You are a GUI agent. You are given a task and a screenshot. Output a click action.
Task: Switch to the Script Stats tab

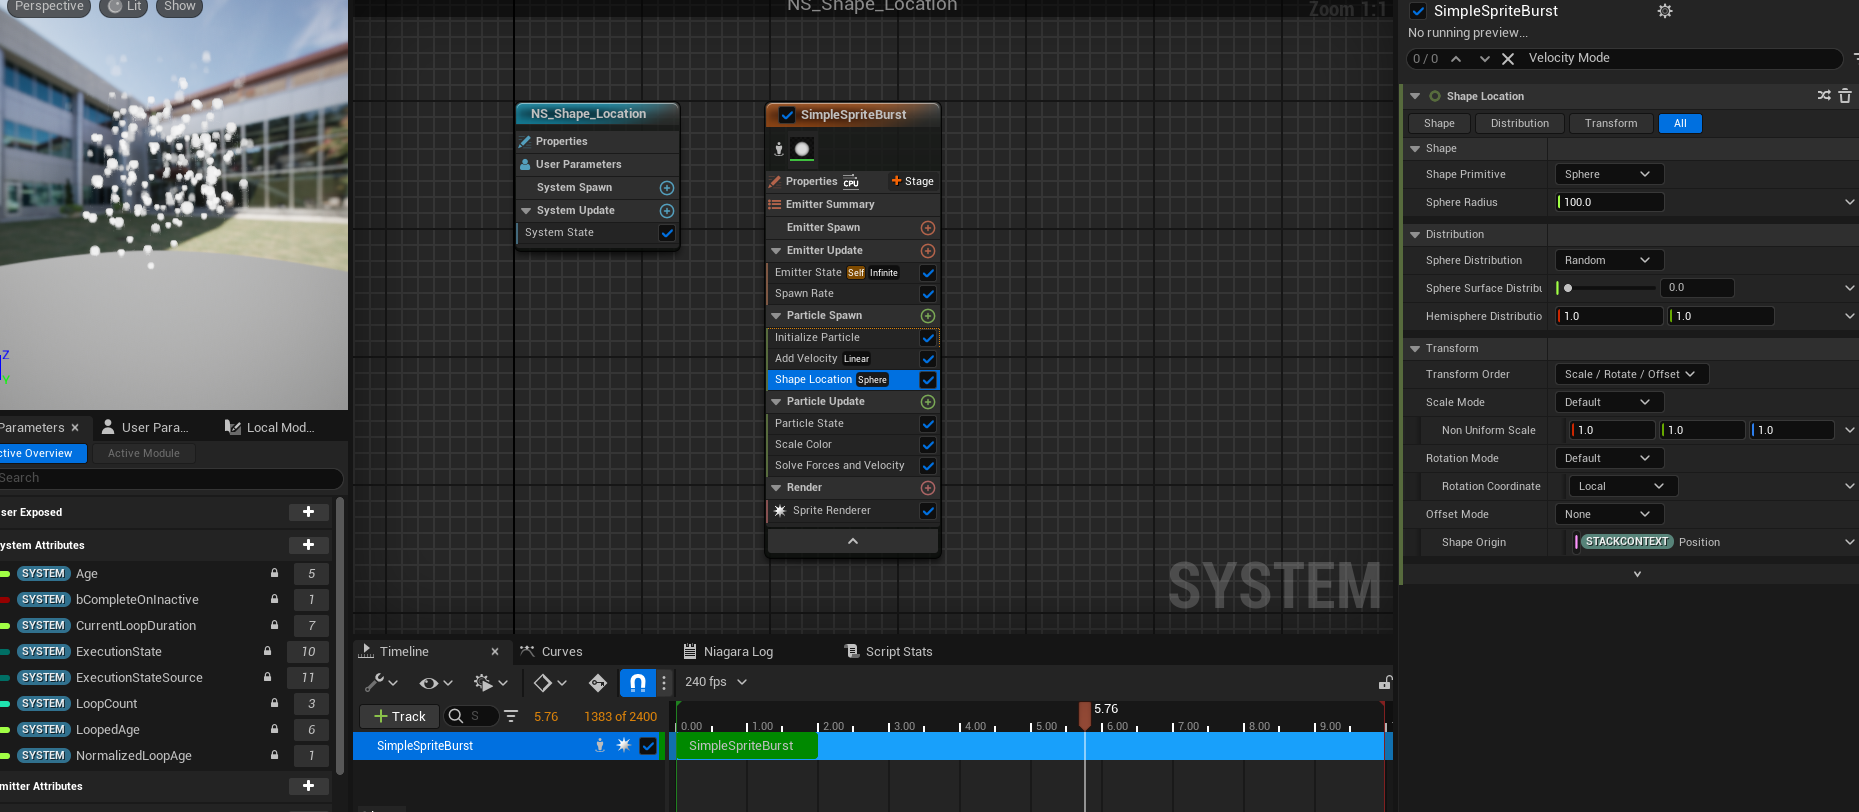click(x=889, y=652)
